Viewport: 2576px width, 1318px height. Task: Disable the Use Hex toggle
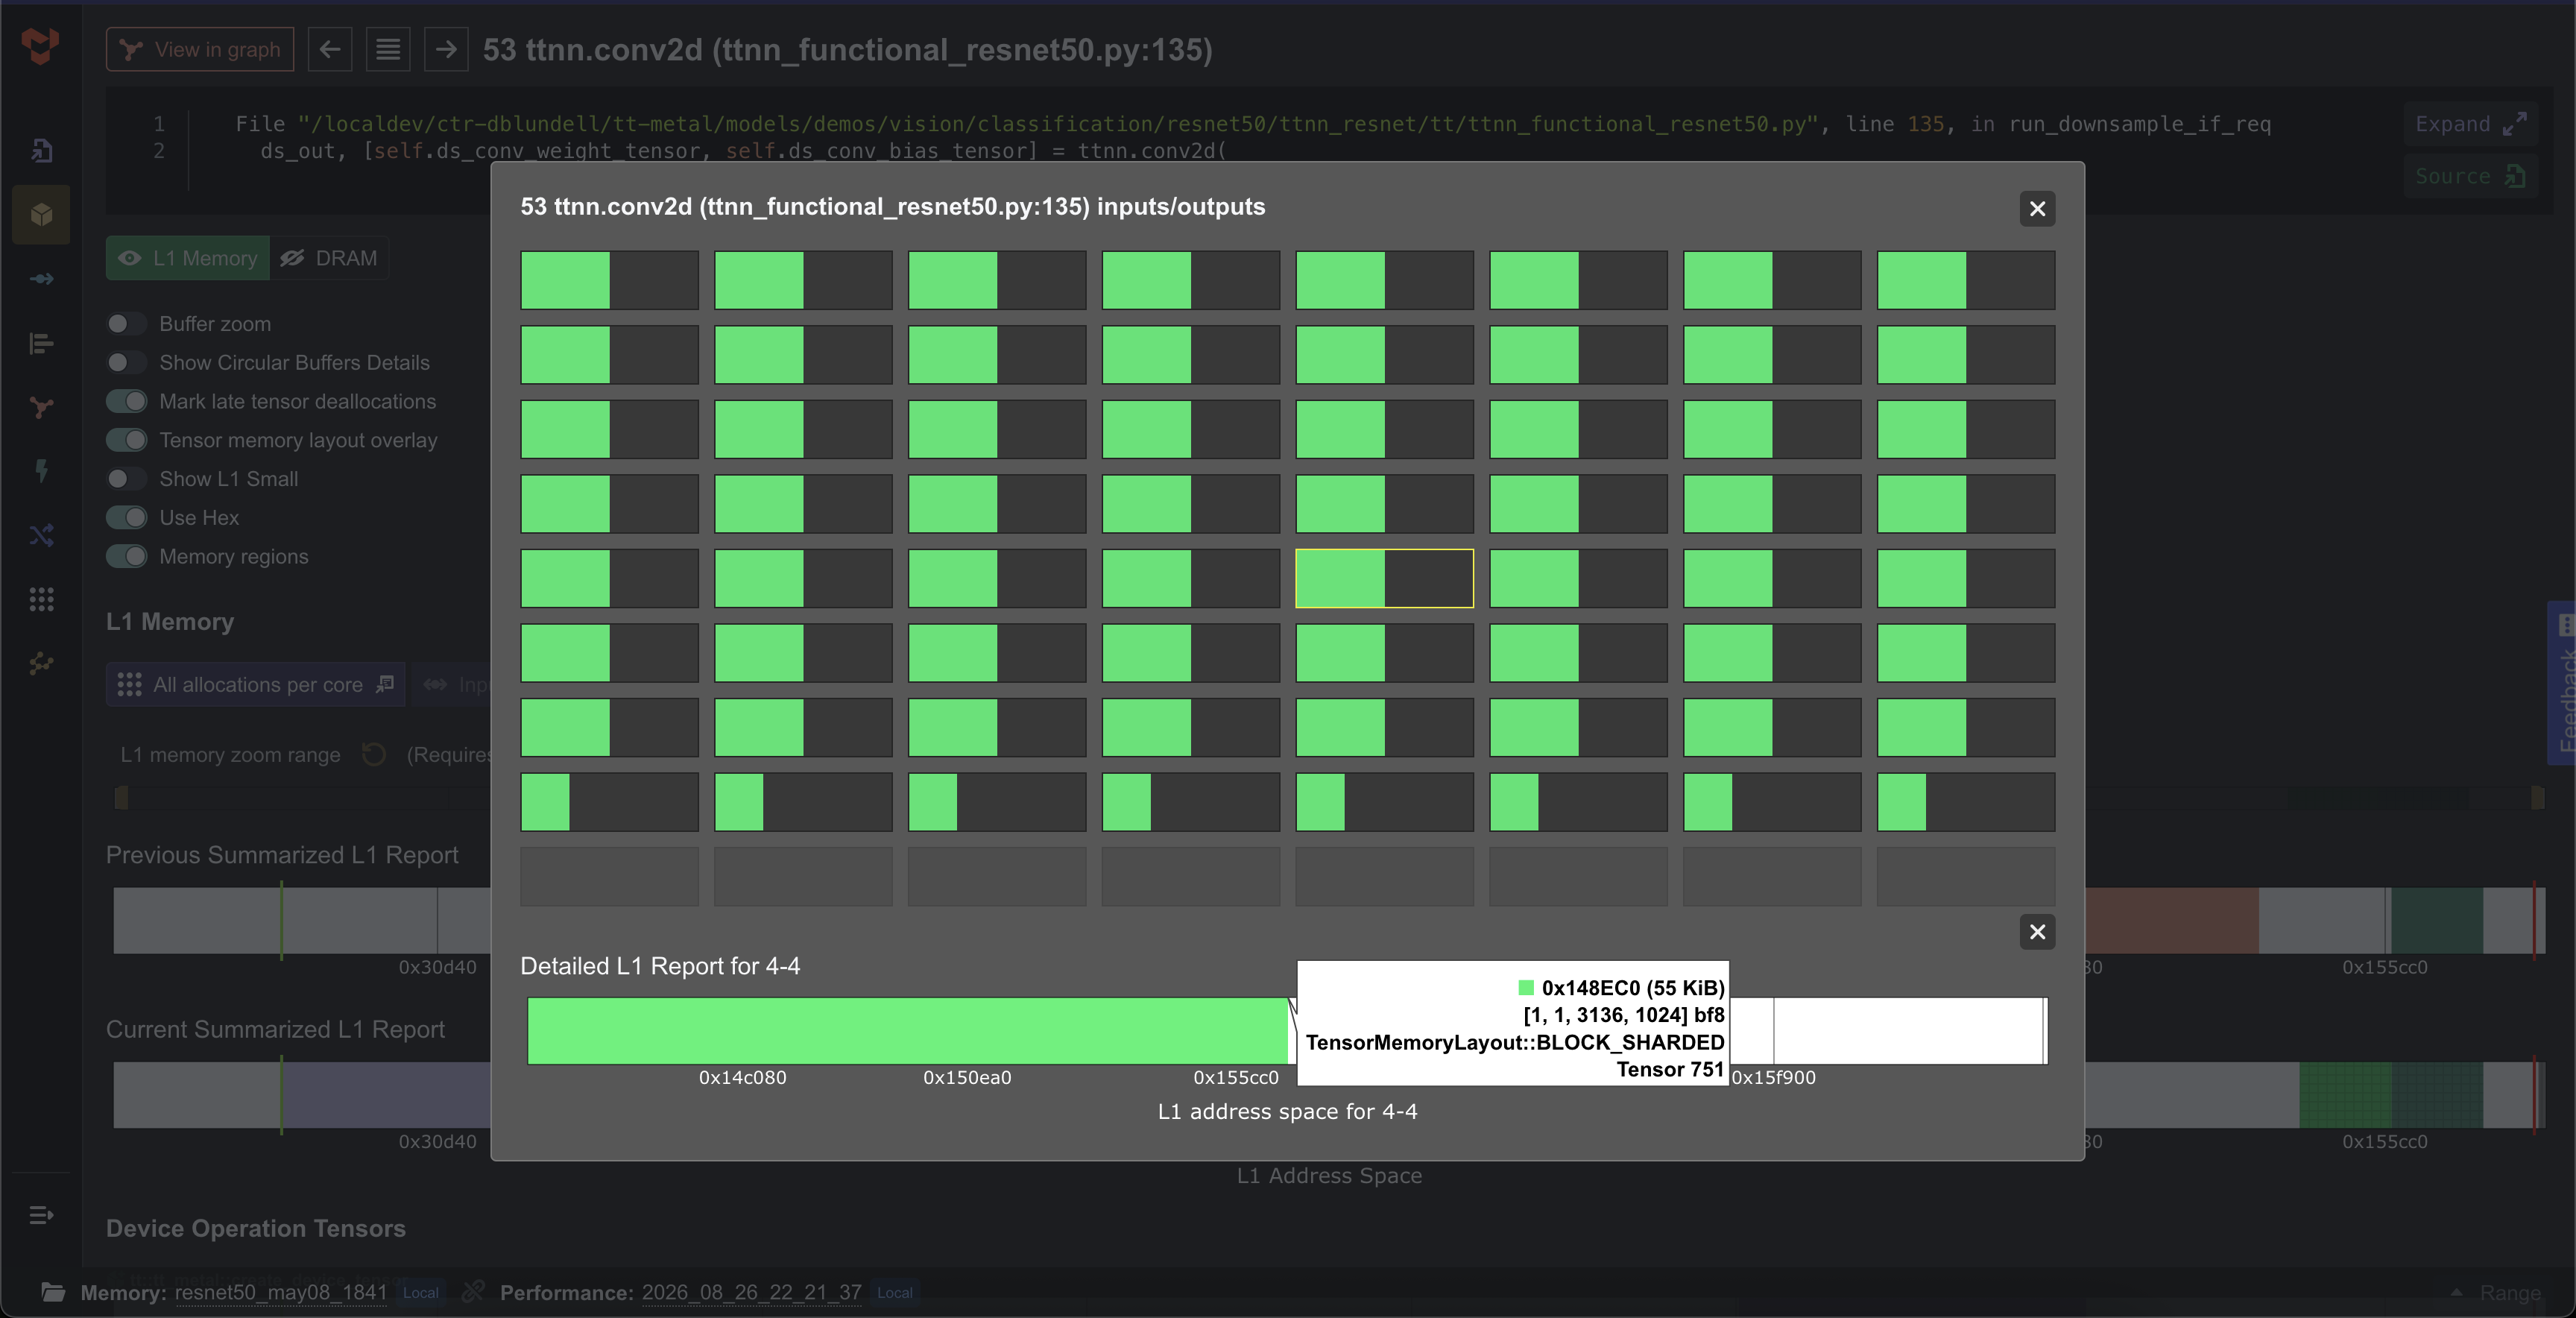tap(126, 517)
